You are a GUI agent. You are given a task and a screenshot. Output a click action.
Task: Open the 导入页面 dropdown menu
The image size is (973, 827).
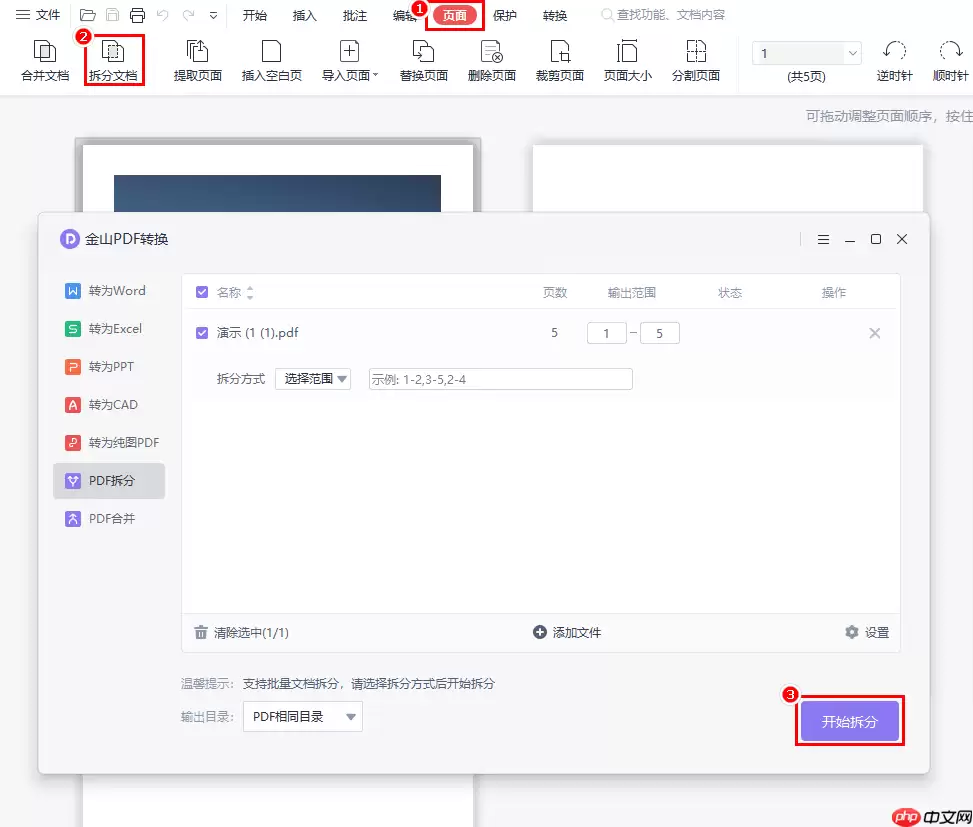pos(349,60)
